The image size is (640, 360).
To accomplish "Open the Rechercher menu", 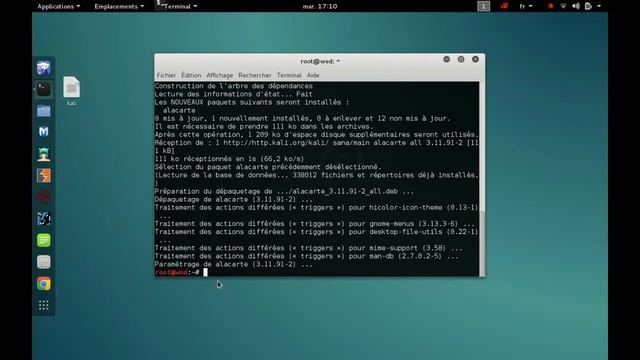I will click(x=255, y=75).
